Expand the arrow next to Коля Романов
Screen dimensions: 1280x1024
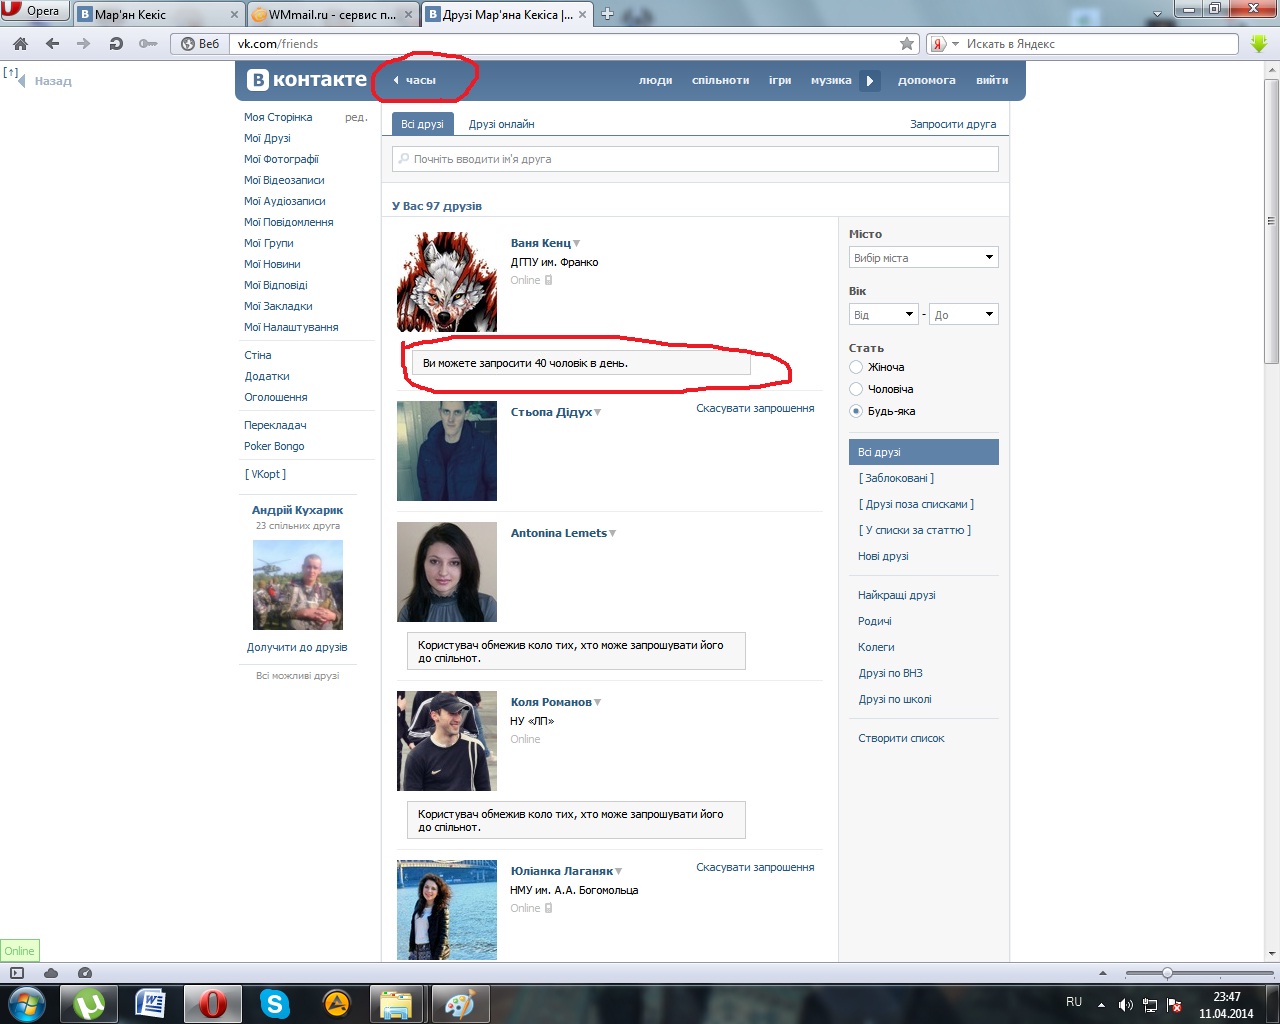coord(598,703)
